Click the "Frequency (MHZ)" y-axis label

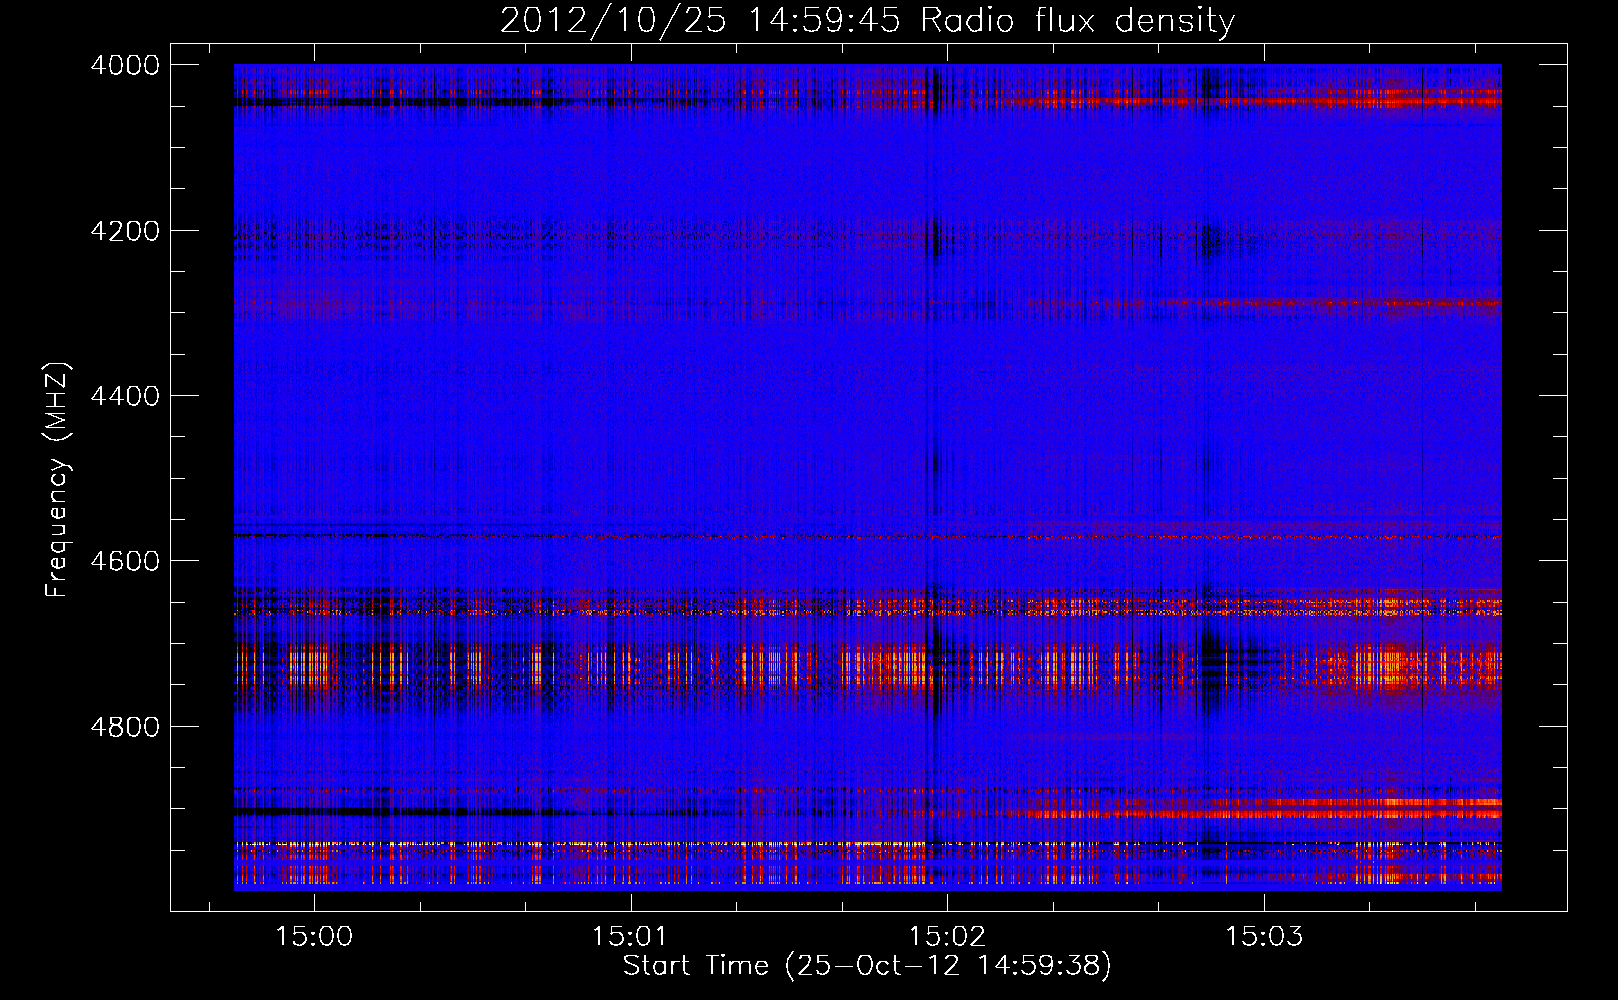(57, 480)
